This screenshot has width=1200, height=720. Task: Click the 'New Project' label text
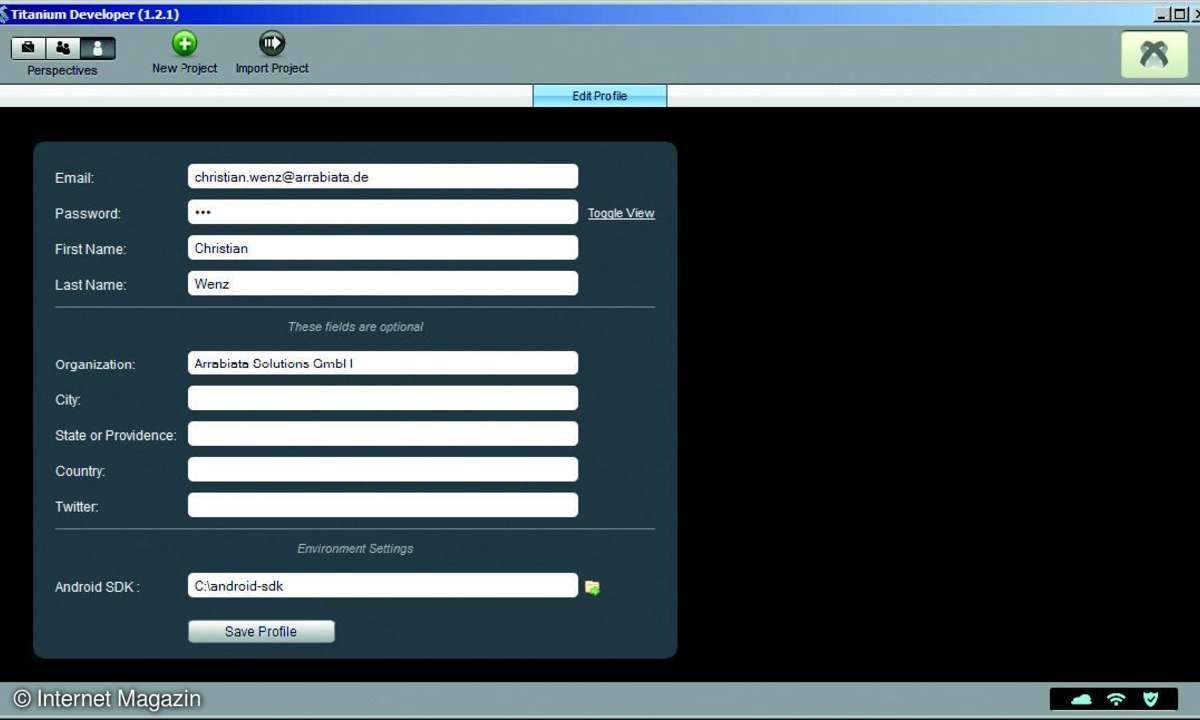coord(185,68)
